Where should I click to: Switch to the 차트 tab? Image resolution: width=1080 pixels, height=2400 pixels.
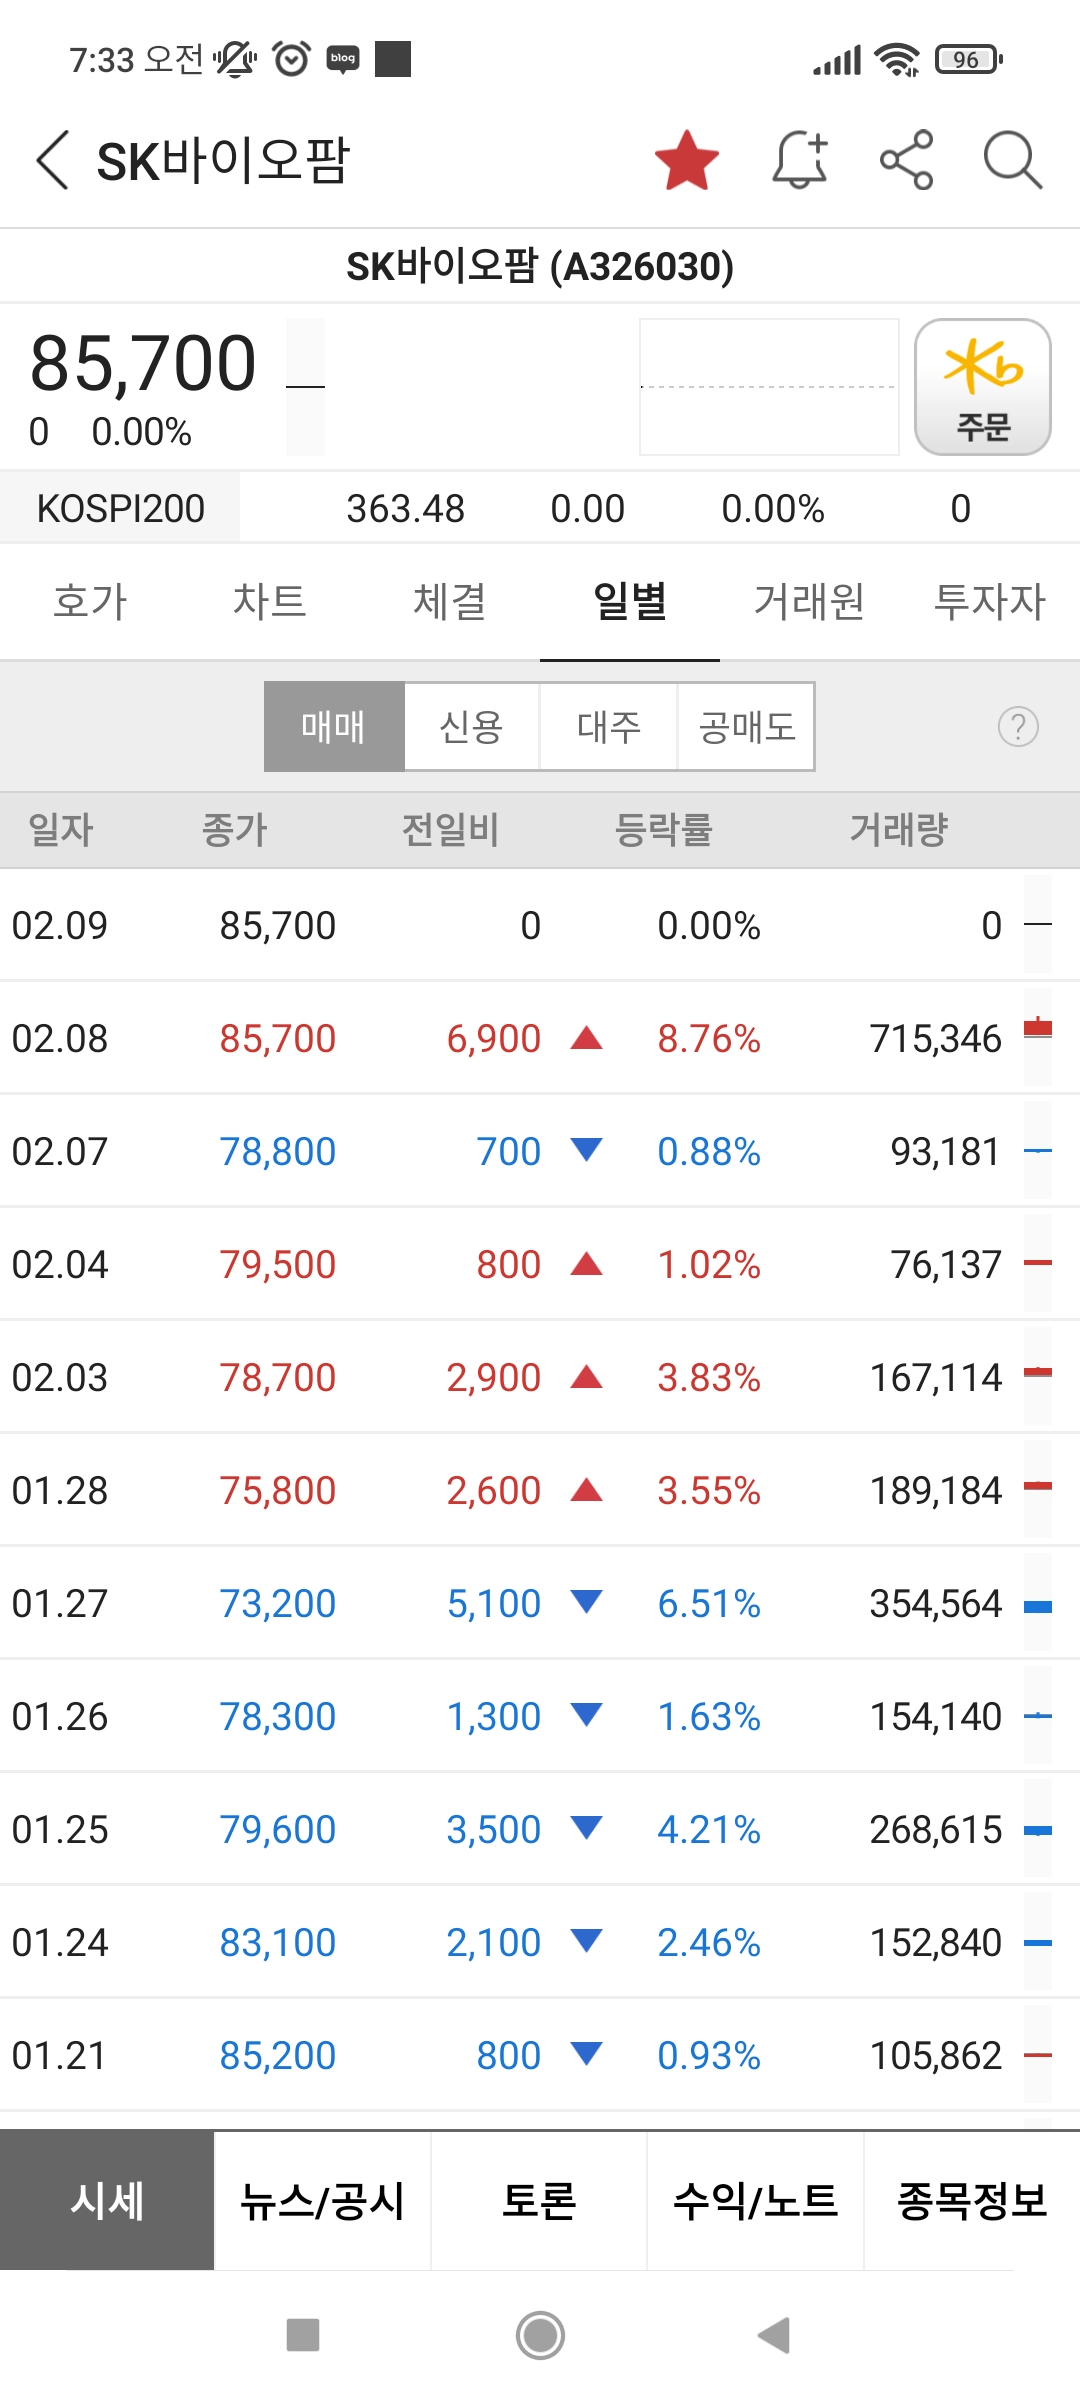[x=270, y=602]
